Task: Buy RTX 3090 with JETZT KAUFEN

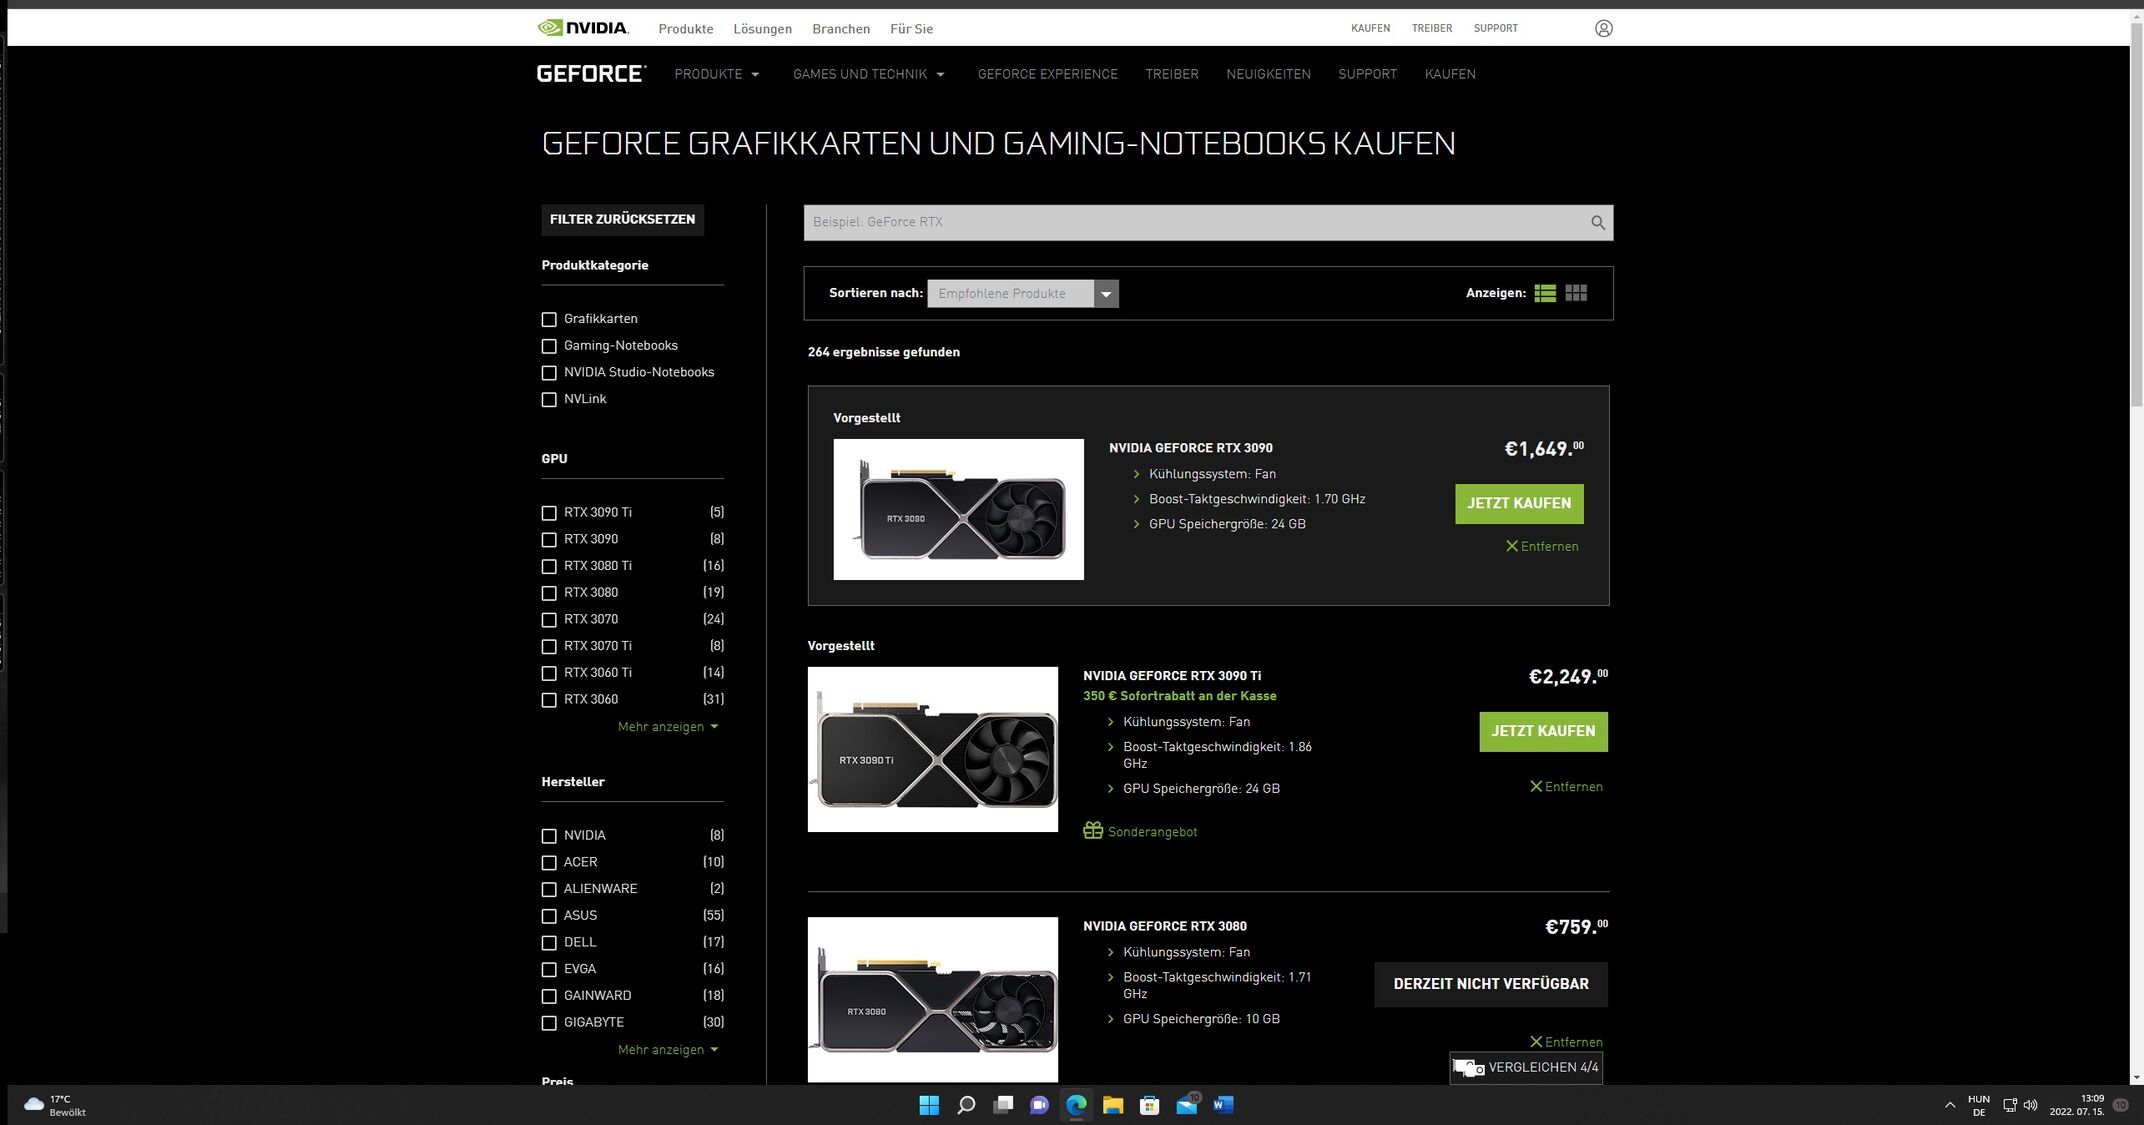Action: point(1519,504)
